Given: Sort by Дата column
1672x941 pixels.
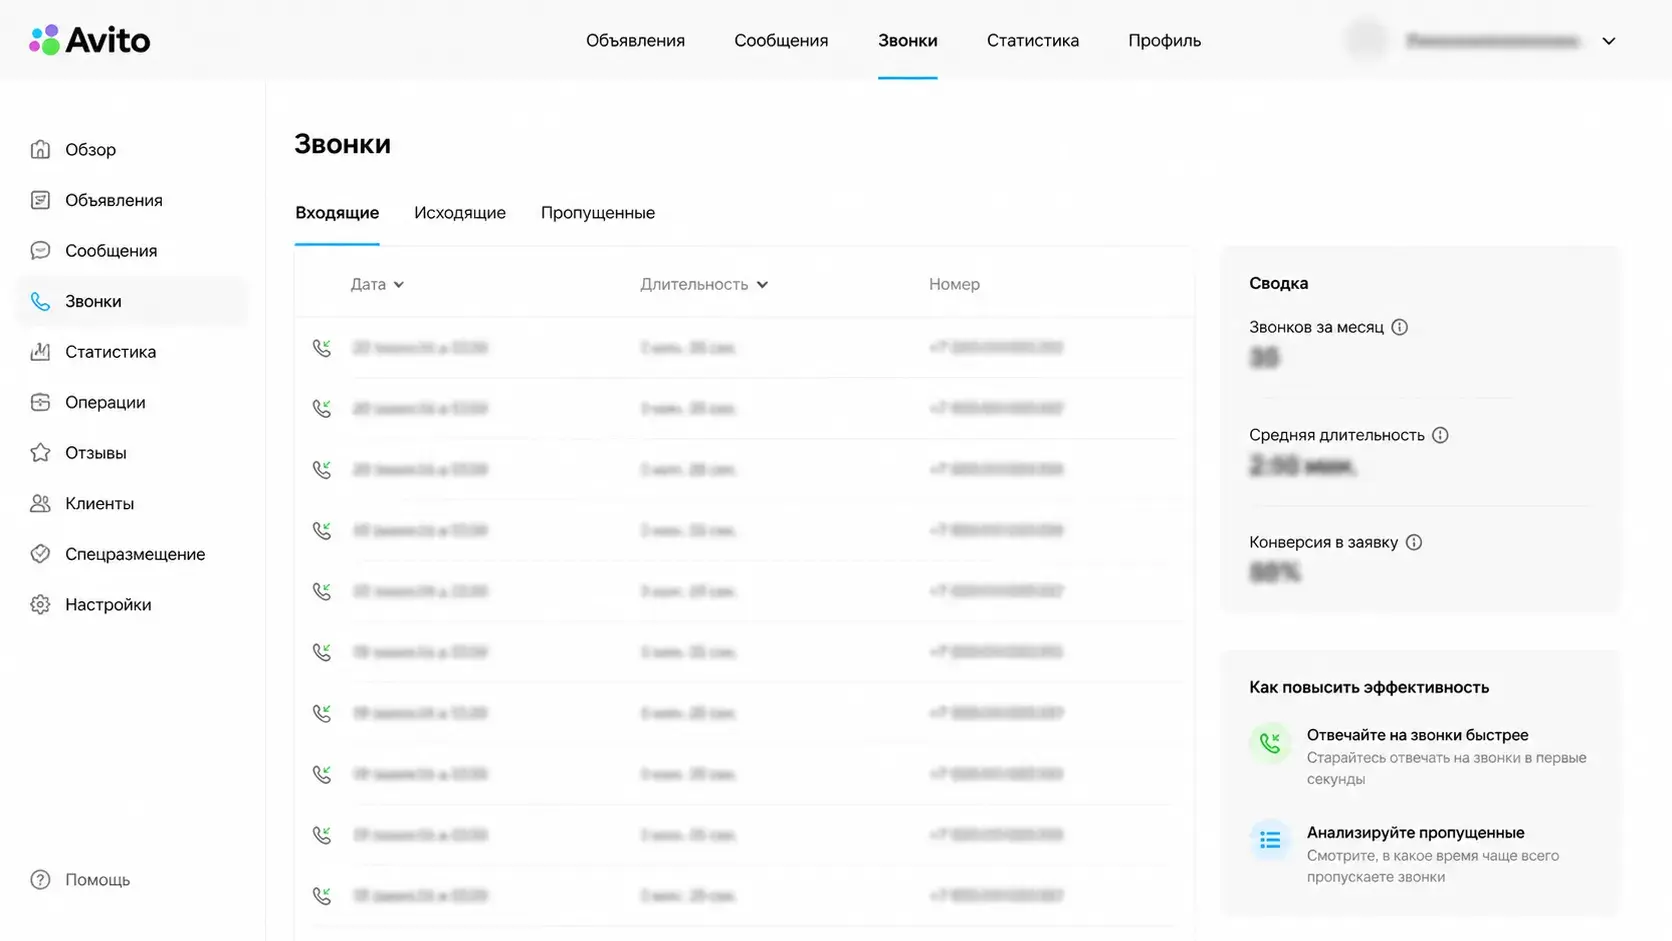Looking at the screenshot, I should pos(377,284).
